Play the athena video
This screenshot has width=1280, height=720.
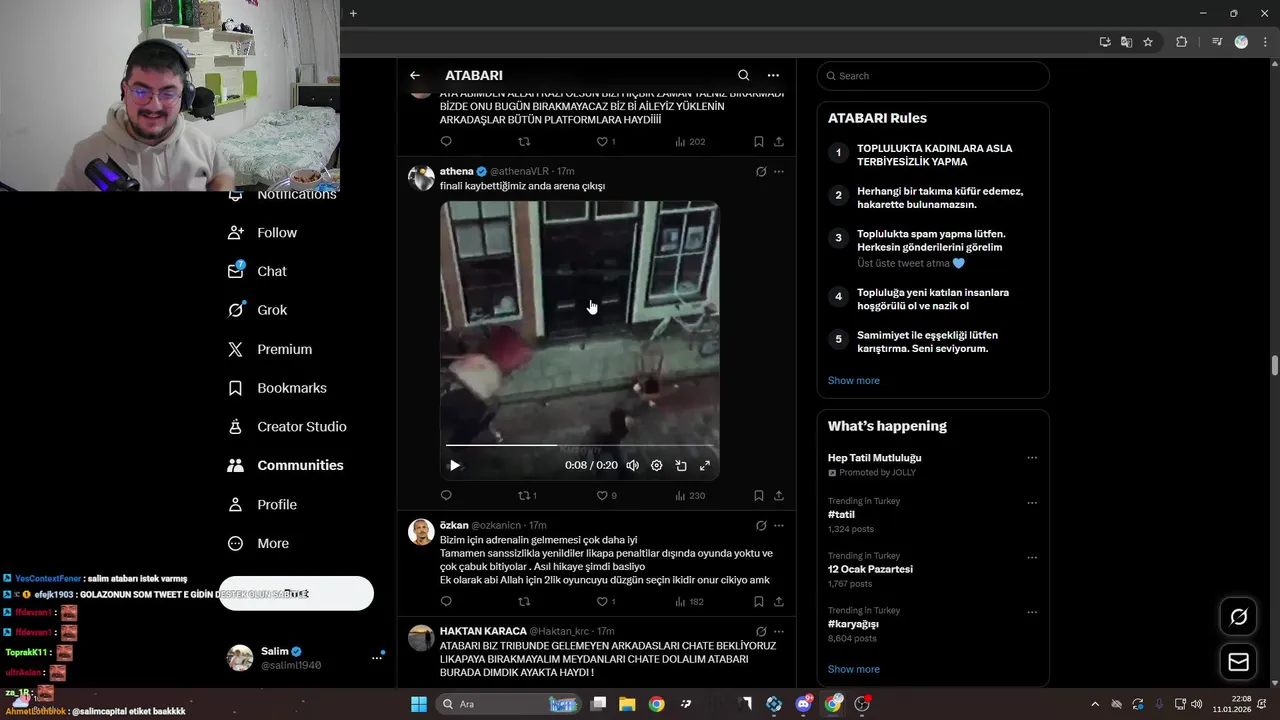[x=455, y=465]
